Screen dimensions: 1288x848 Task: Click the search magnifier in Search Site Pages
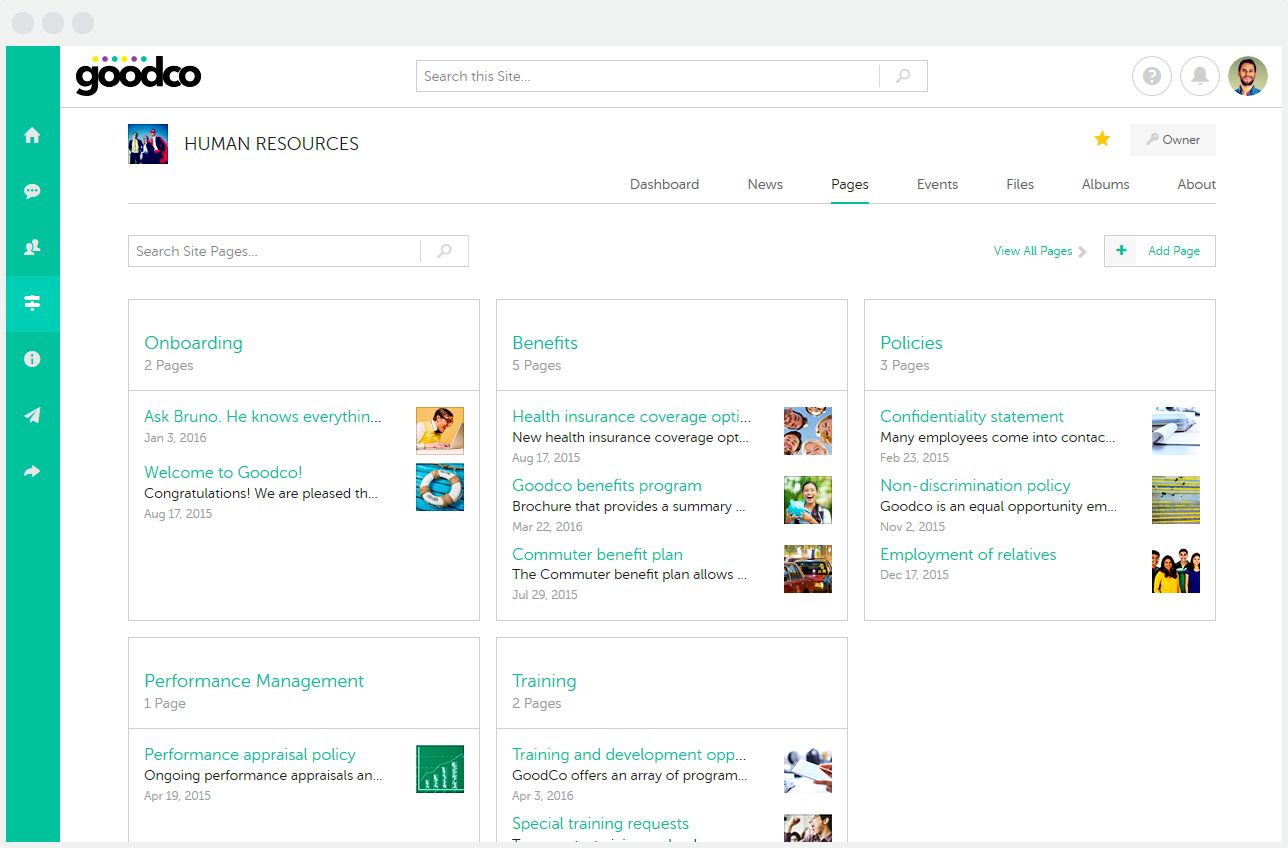444,250
